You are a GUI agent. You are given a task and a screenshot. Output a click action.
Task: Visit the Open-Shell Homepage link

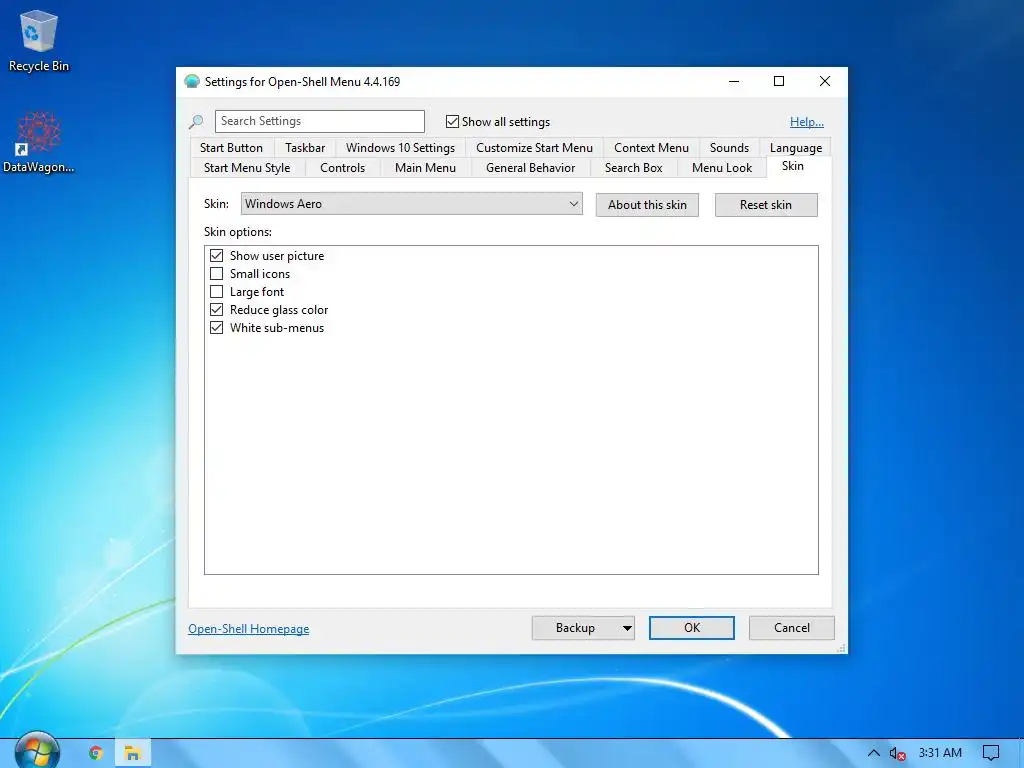click(x=249, y=629)
